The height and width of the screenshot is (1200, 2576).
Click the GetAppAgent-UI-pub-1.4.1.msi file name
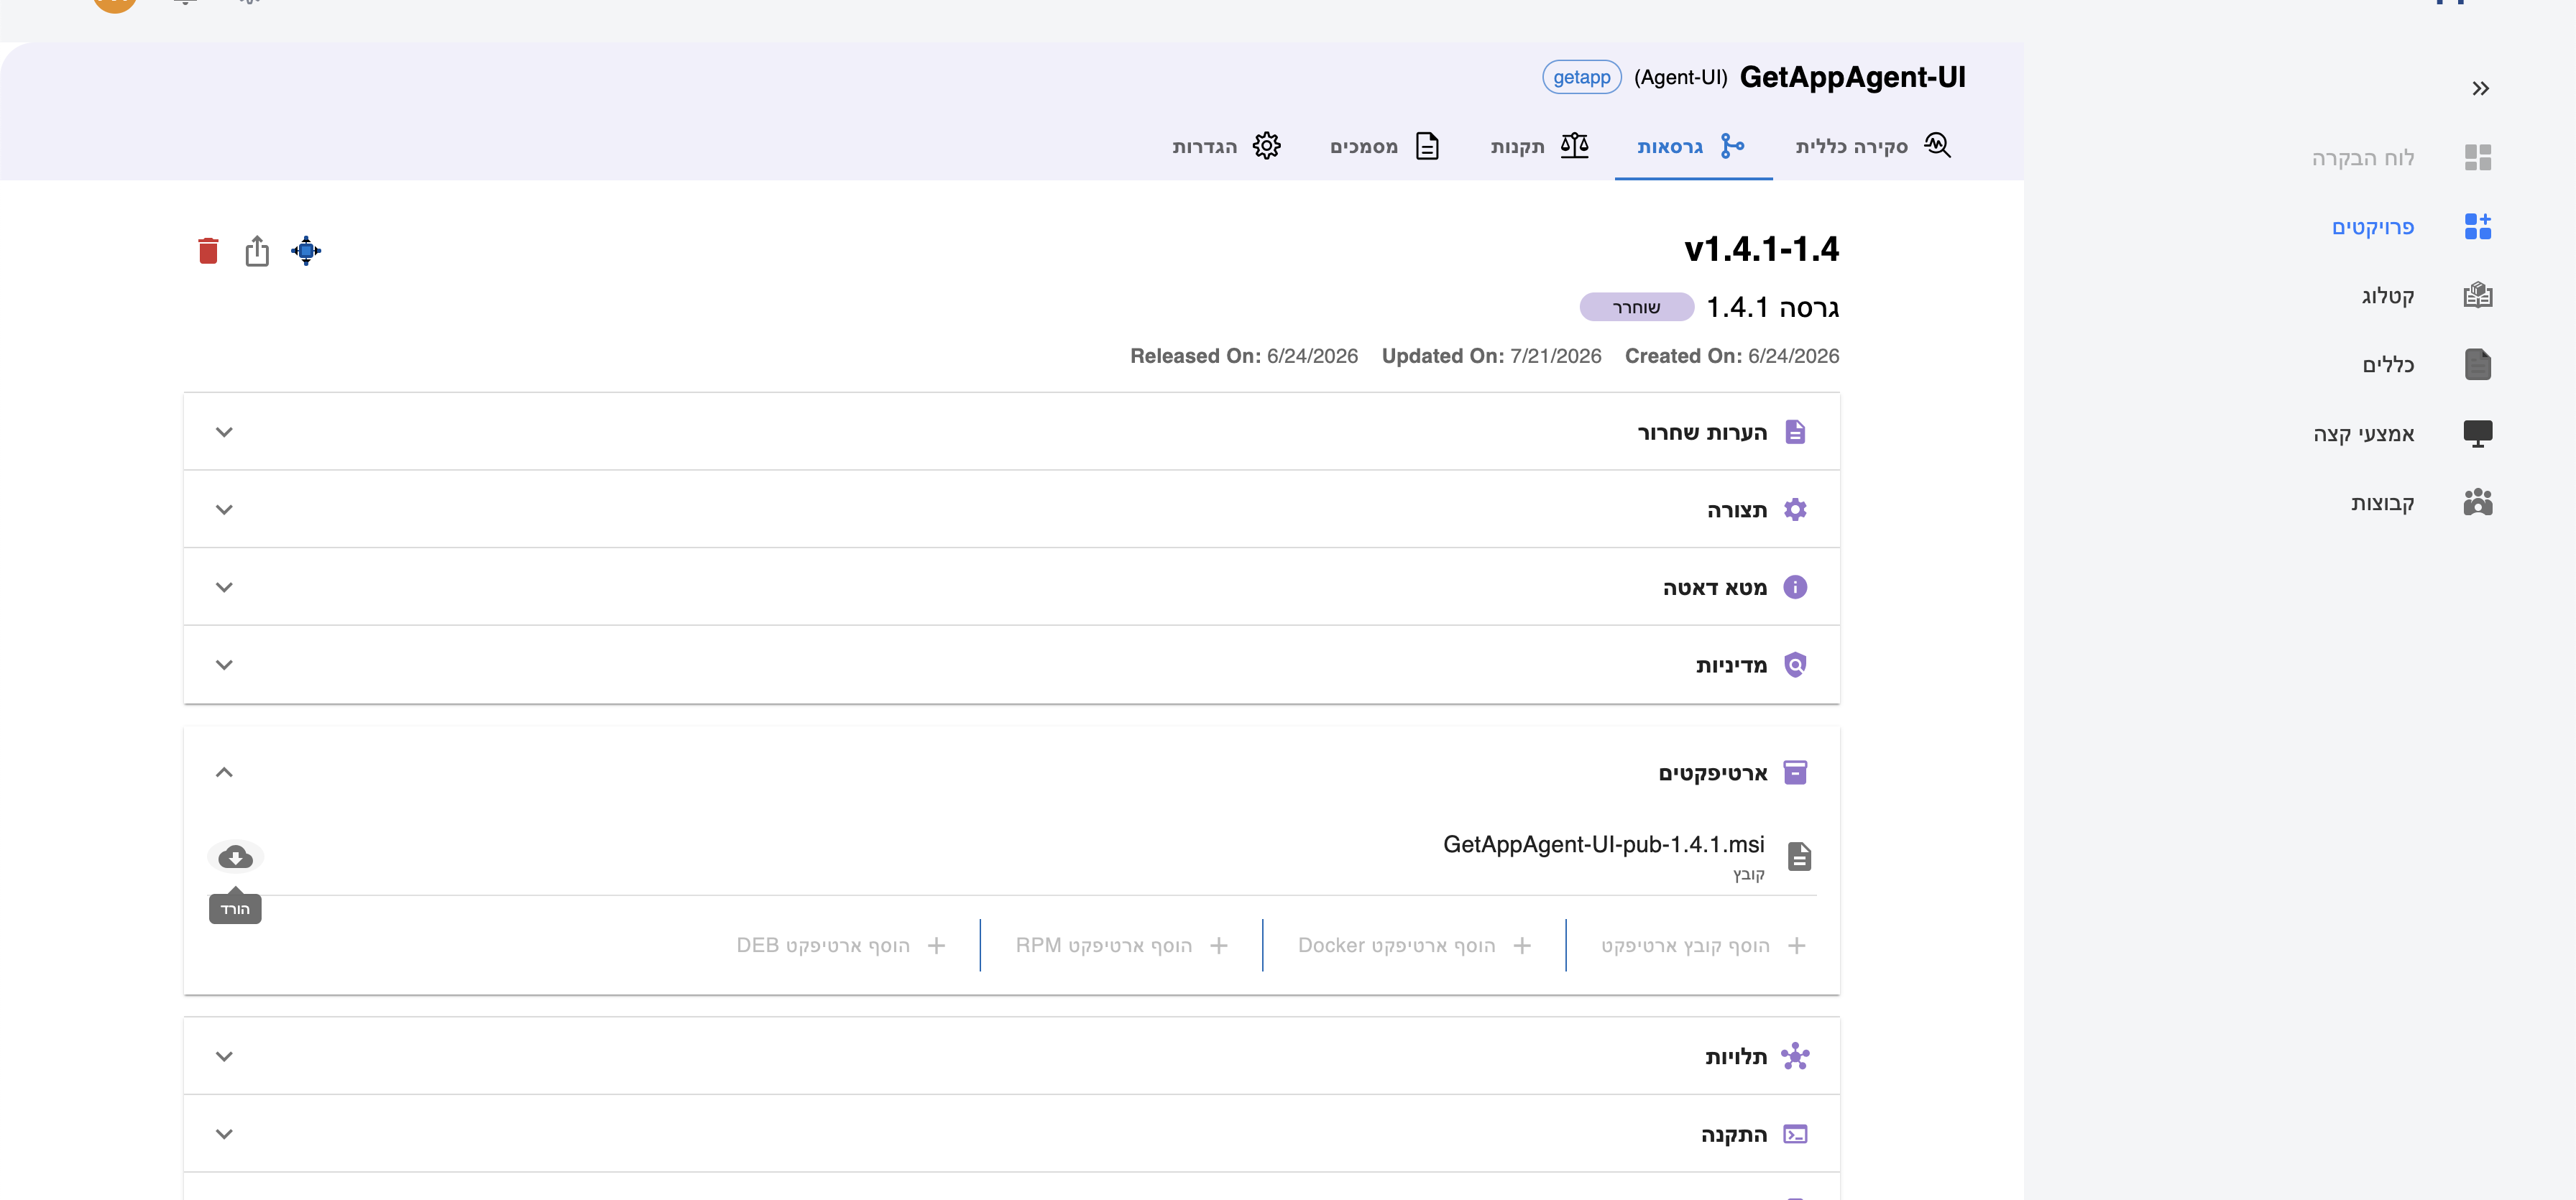tap(1603, 845)
